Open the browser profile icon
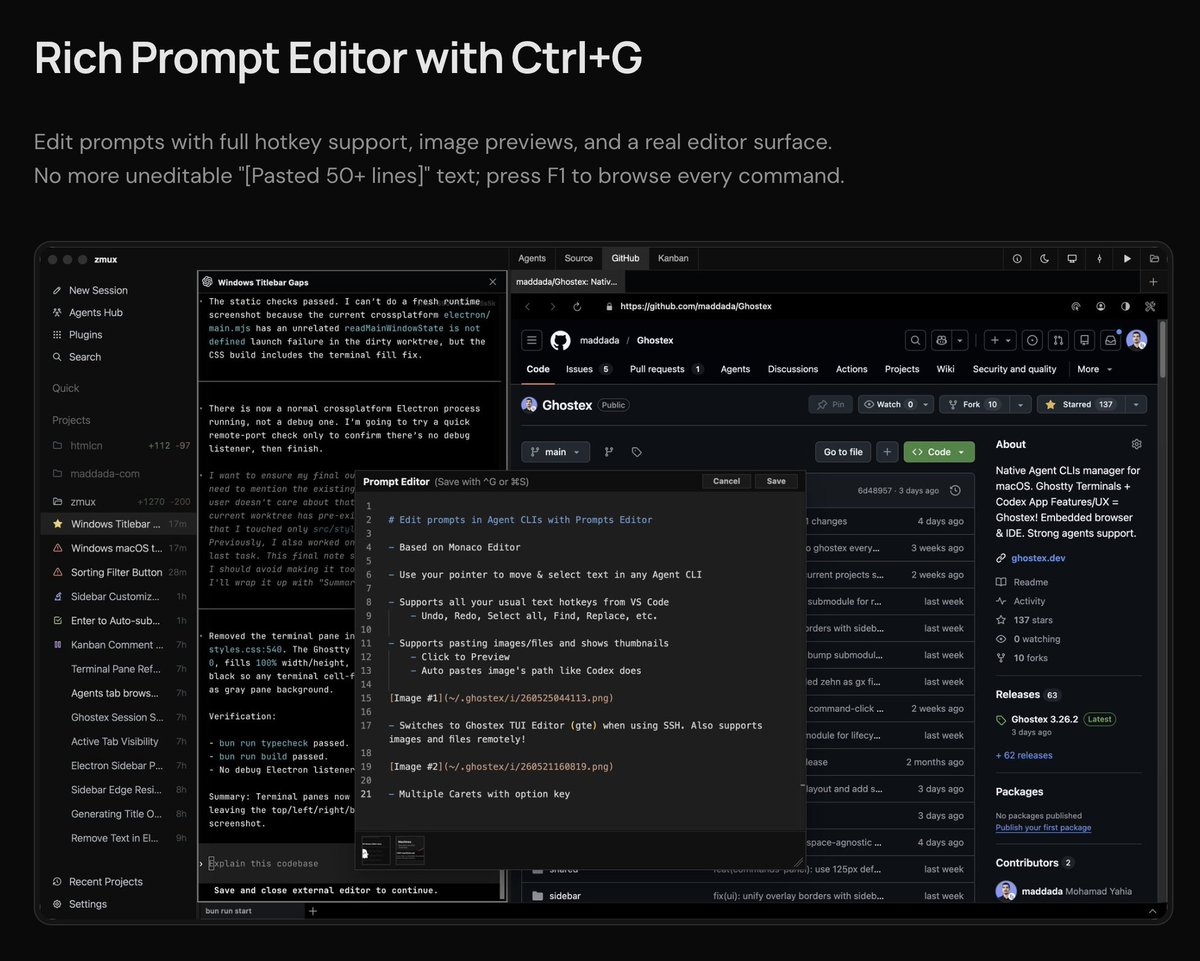Viewport: 1200px width, 961px height. point(1101,306)
